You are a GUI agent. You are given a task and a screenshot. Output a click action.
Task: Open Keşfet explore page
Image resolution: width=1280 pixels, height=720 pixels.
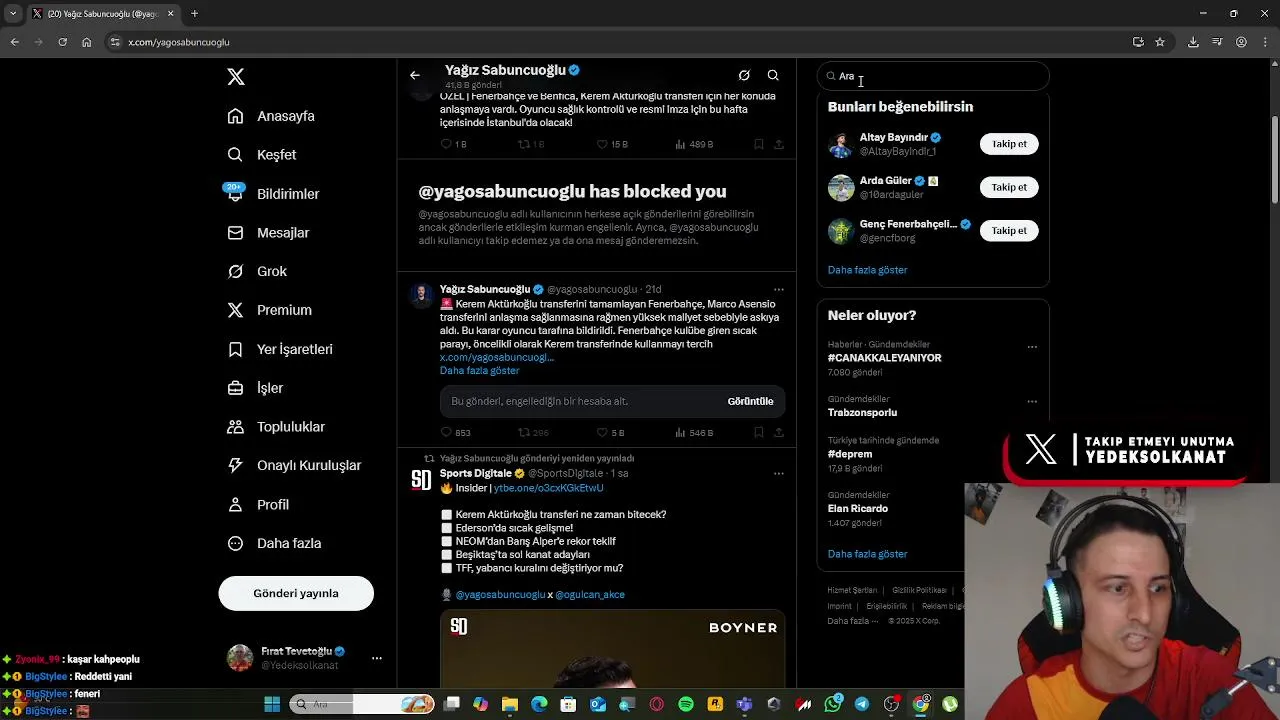click(x=262, y=155)
